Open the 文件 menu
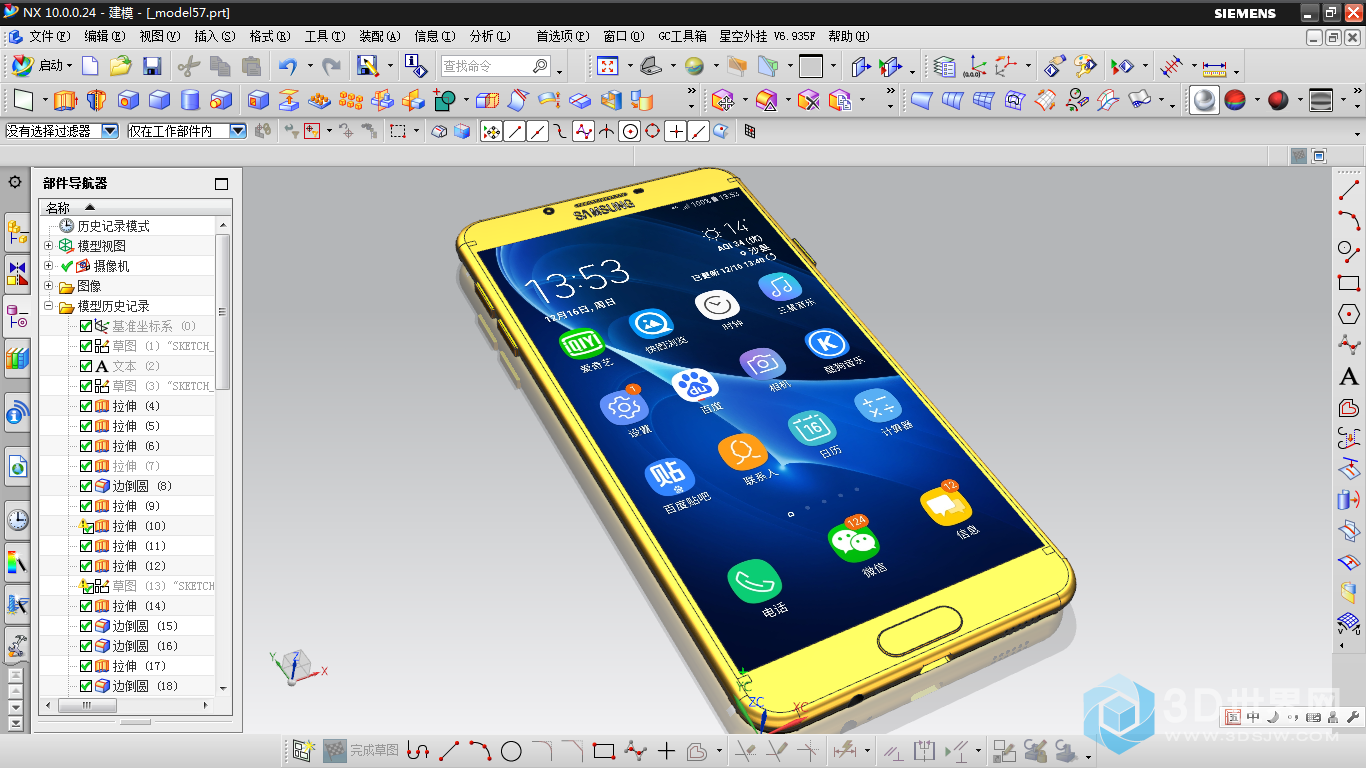Viewport: 1366px width, 768px height. point(49,36)
